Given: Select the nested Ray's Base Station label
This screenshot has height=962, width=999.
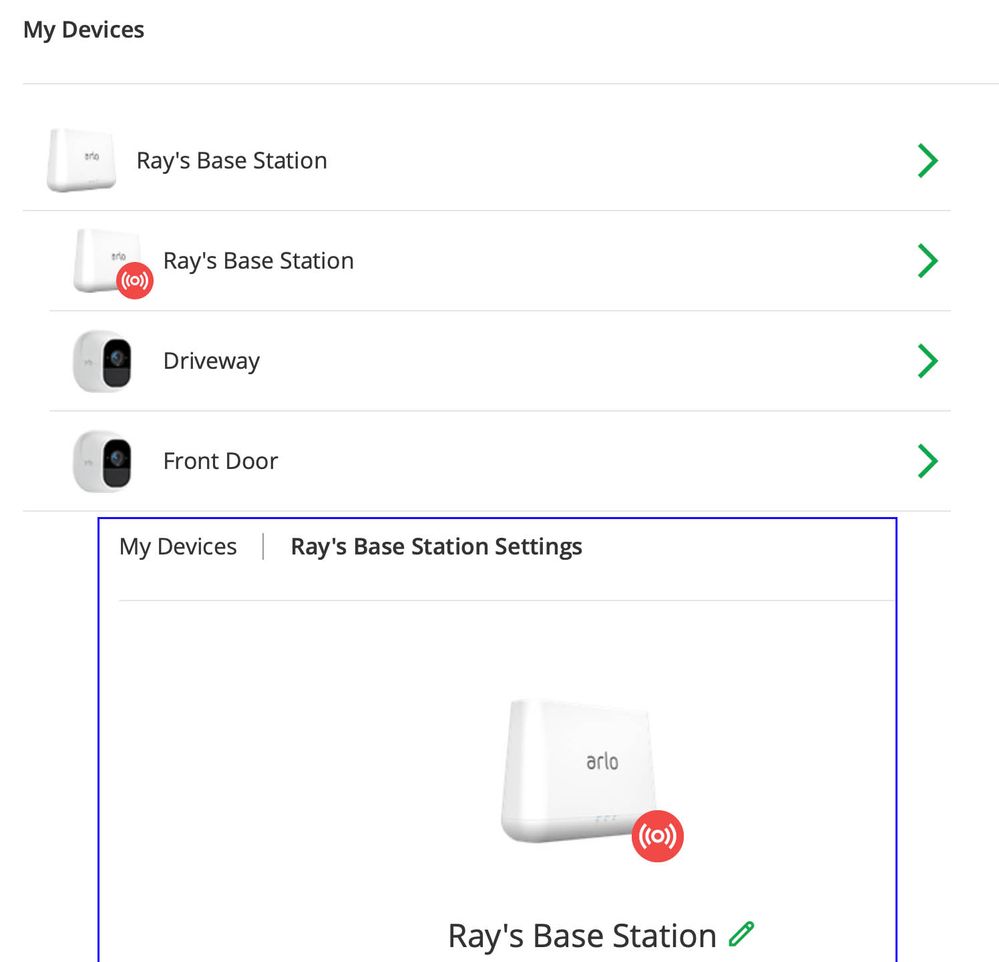Looking at the screenshot, I should click(x=259, y=261).
